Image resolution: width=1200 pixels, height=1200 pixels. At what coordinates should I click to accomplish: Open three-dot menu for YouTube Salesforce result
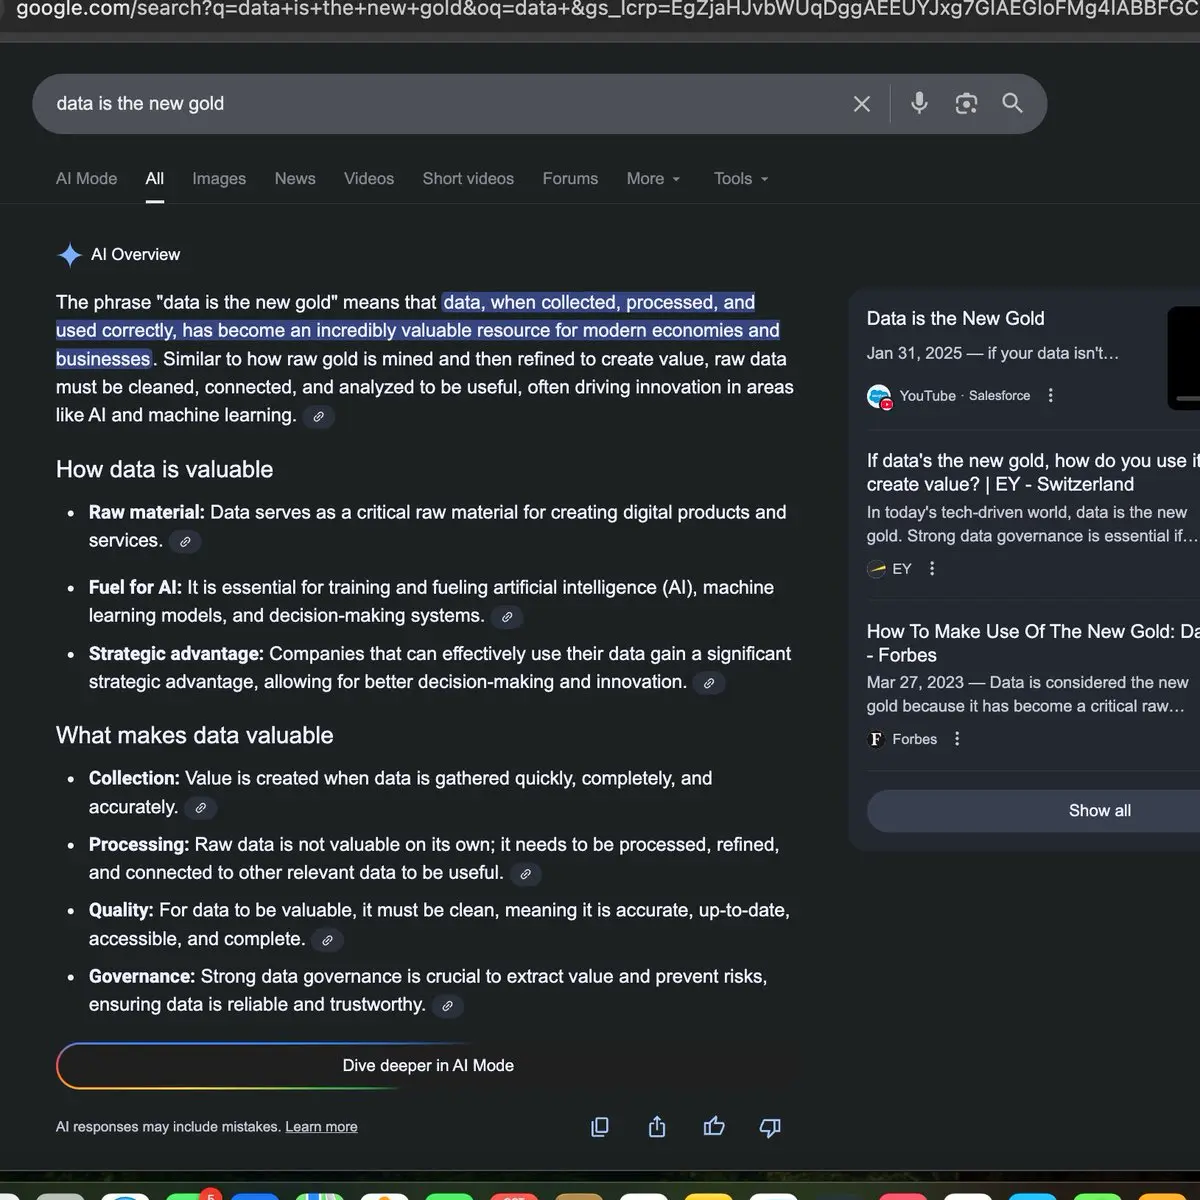click(1050, 396)
